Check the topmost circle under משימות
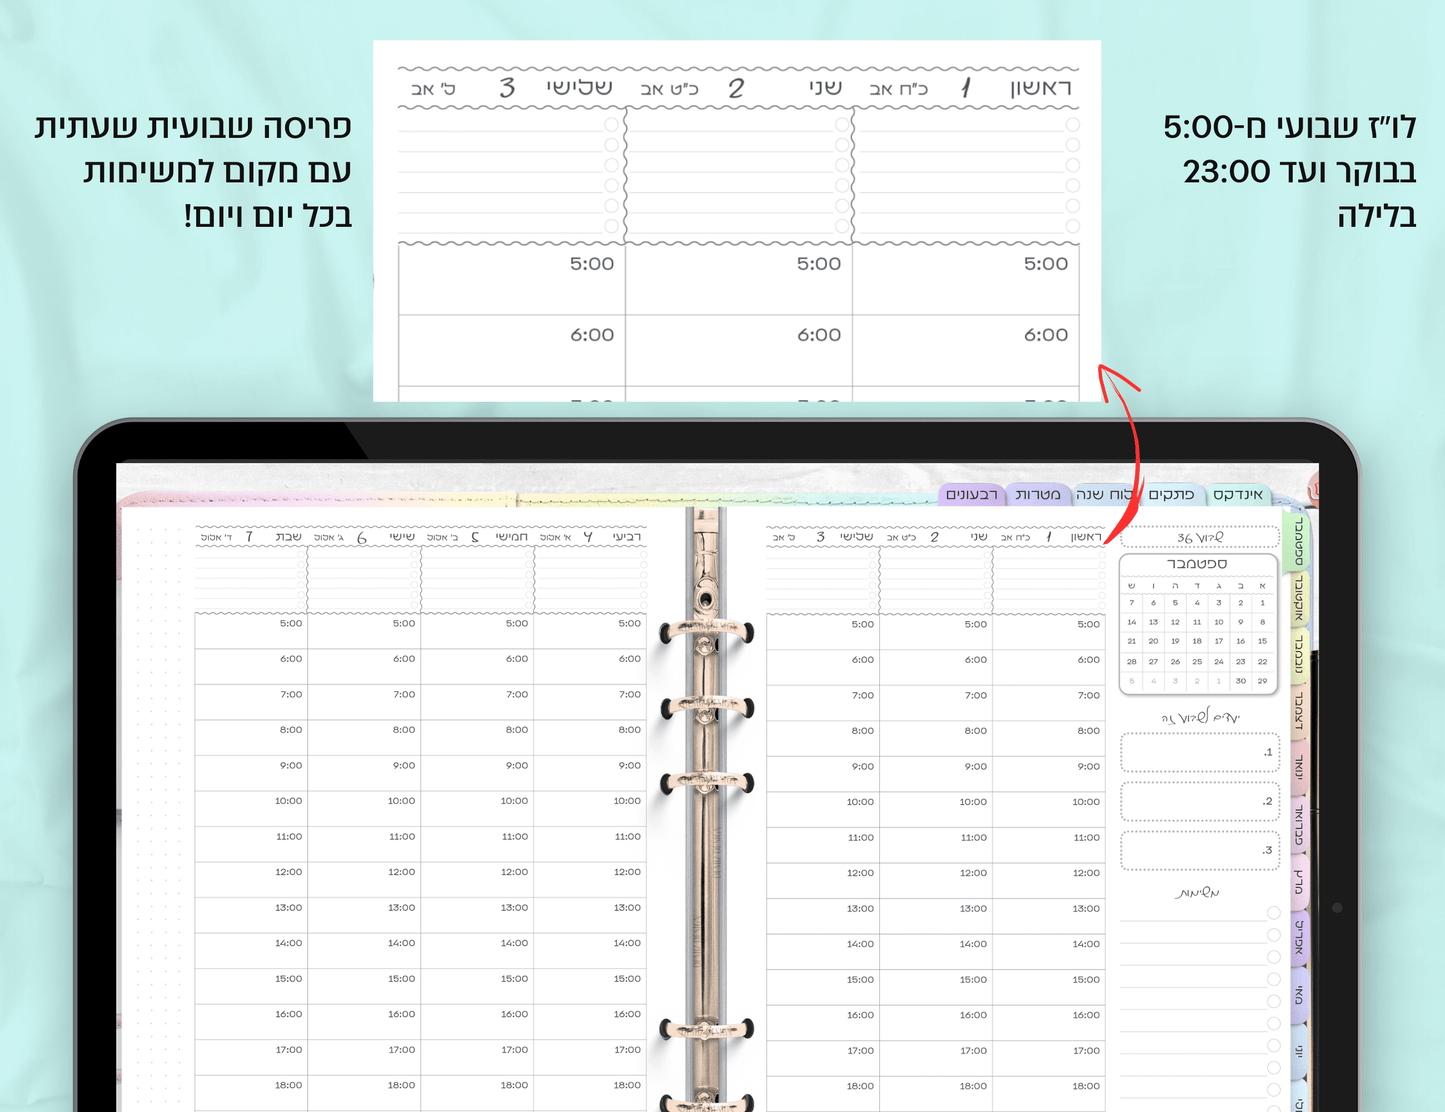 point(1273,913)
